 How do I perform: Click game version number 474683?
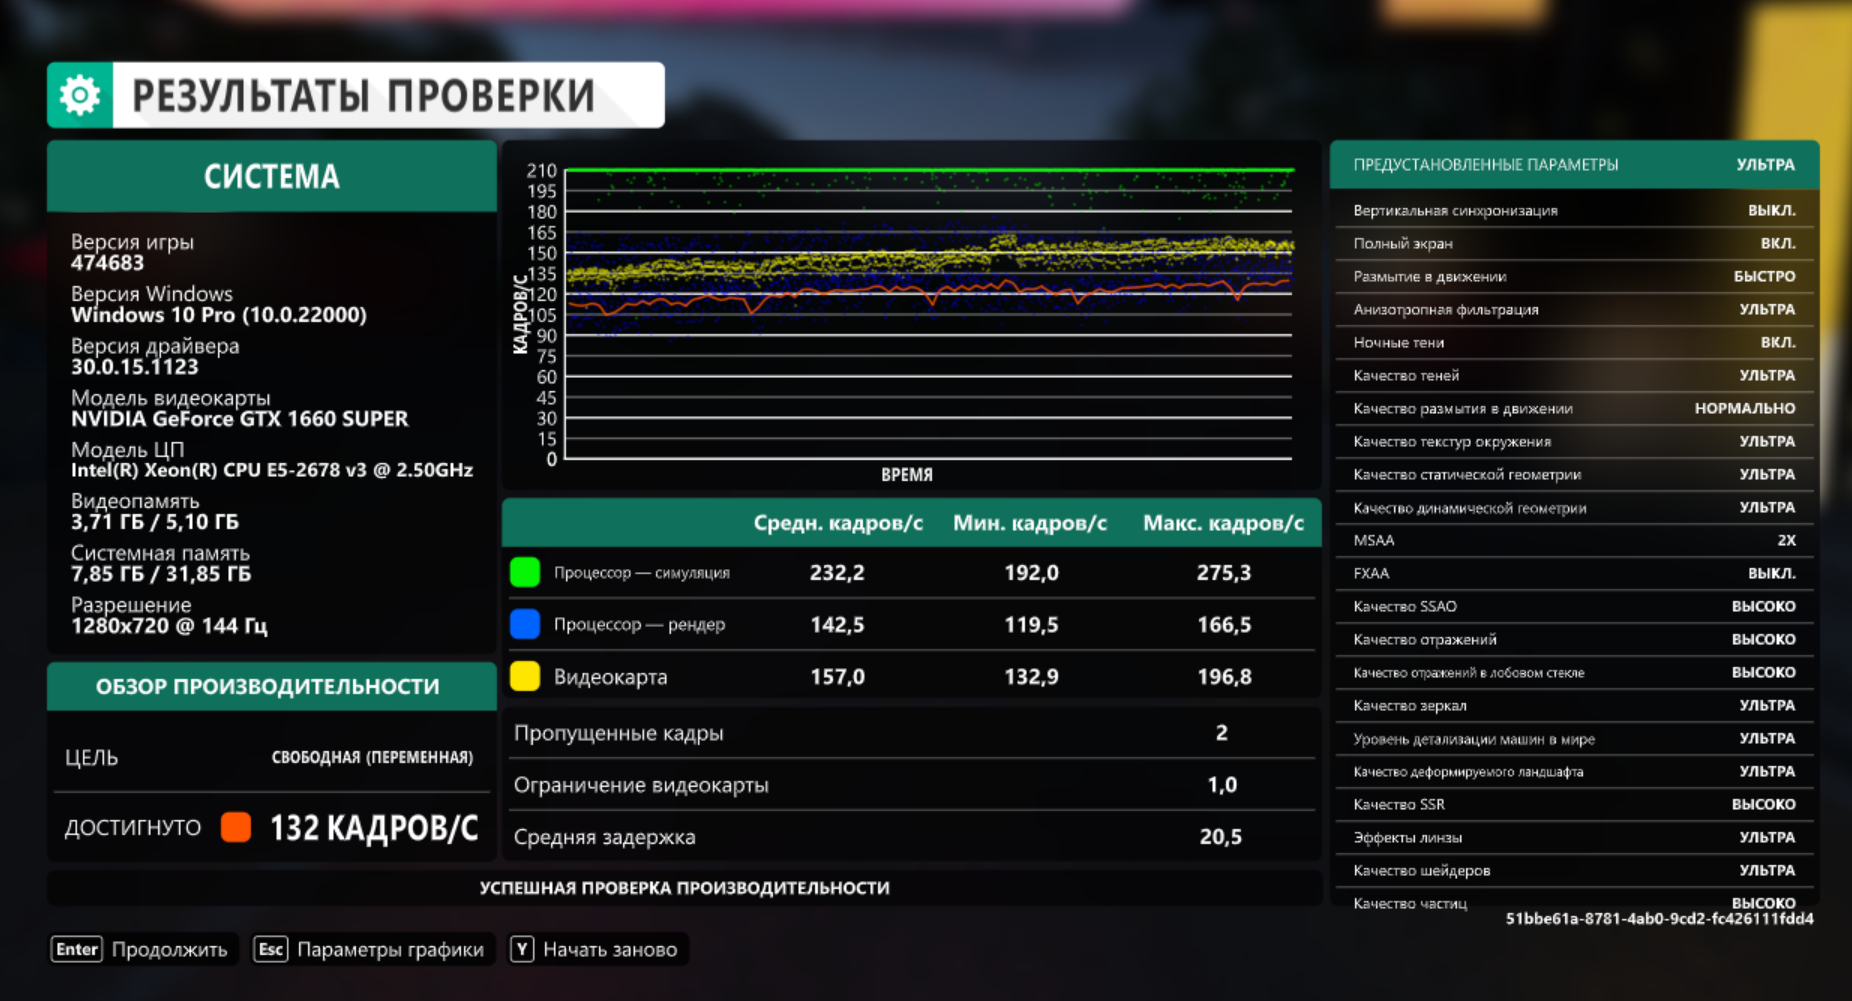click(x=107, y=263)
